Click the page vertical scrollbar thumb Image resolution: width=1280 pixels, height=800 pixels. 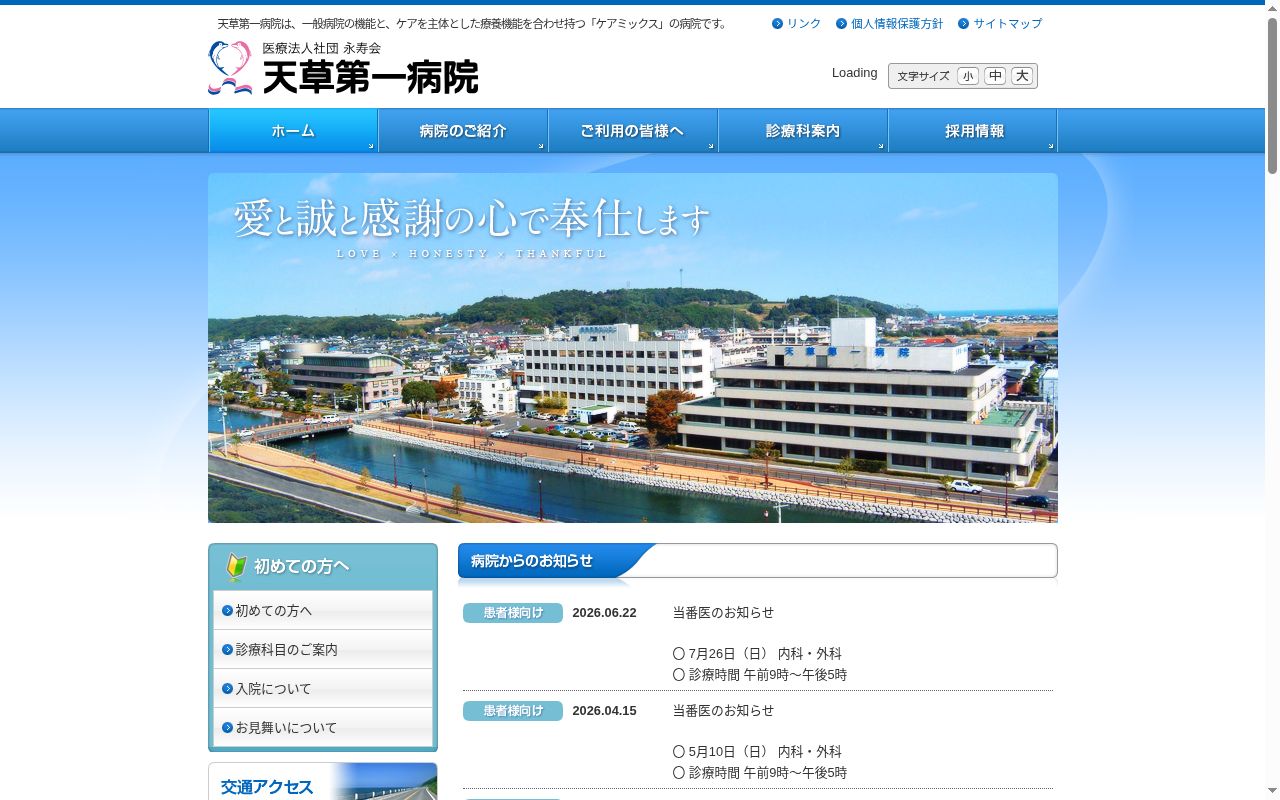coord(1272,95)
